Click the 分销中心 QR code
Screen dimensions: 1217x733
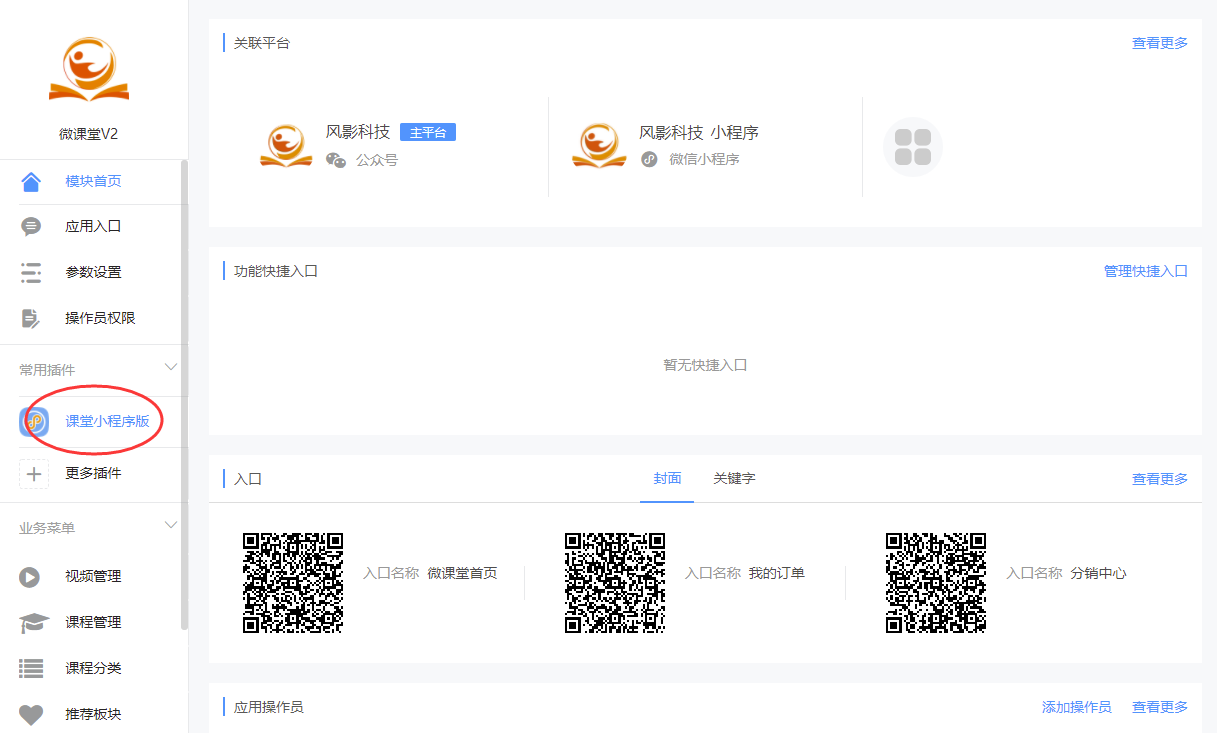936,583
